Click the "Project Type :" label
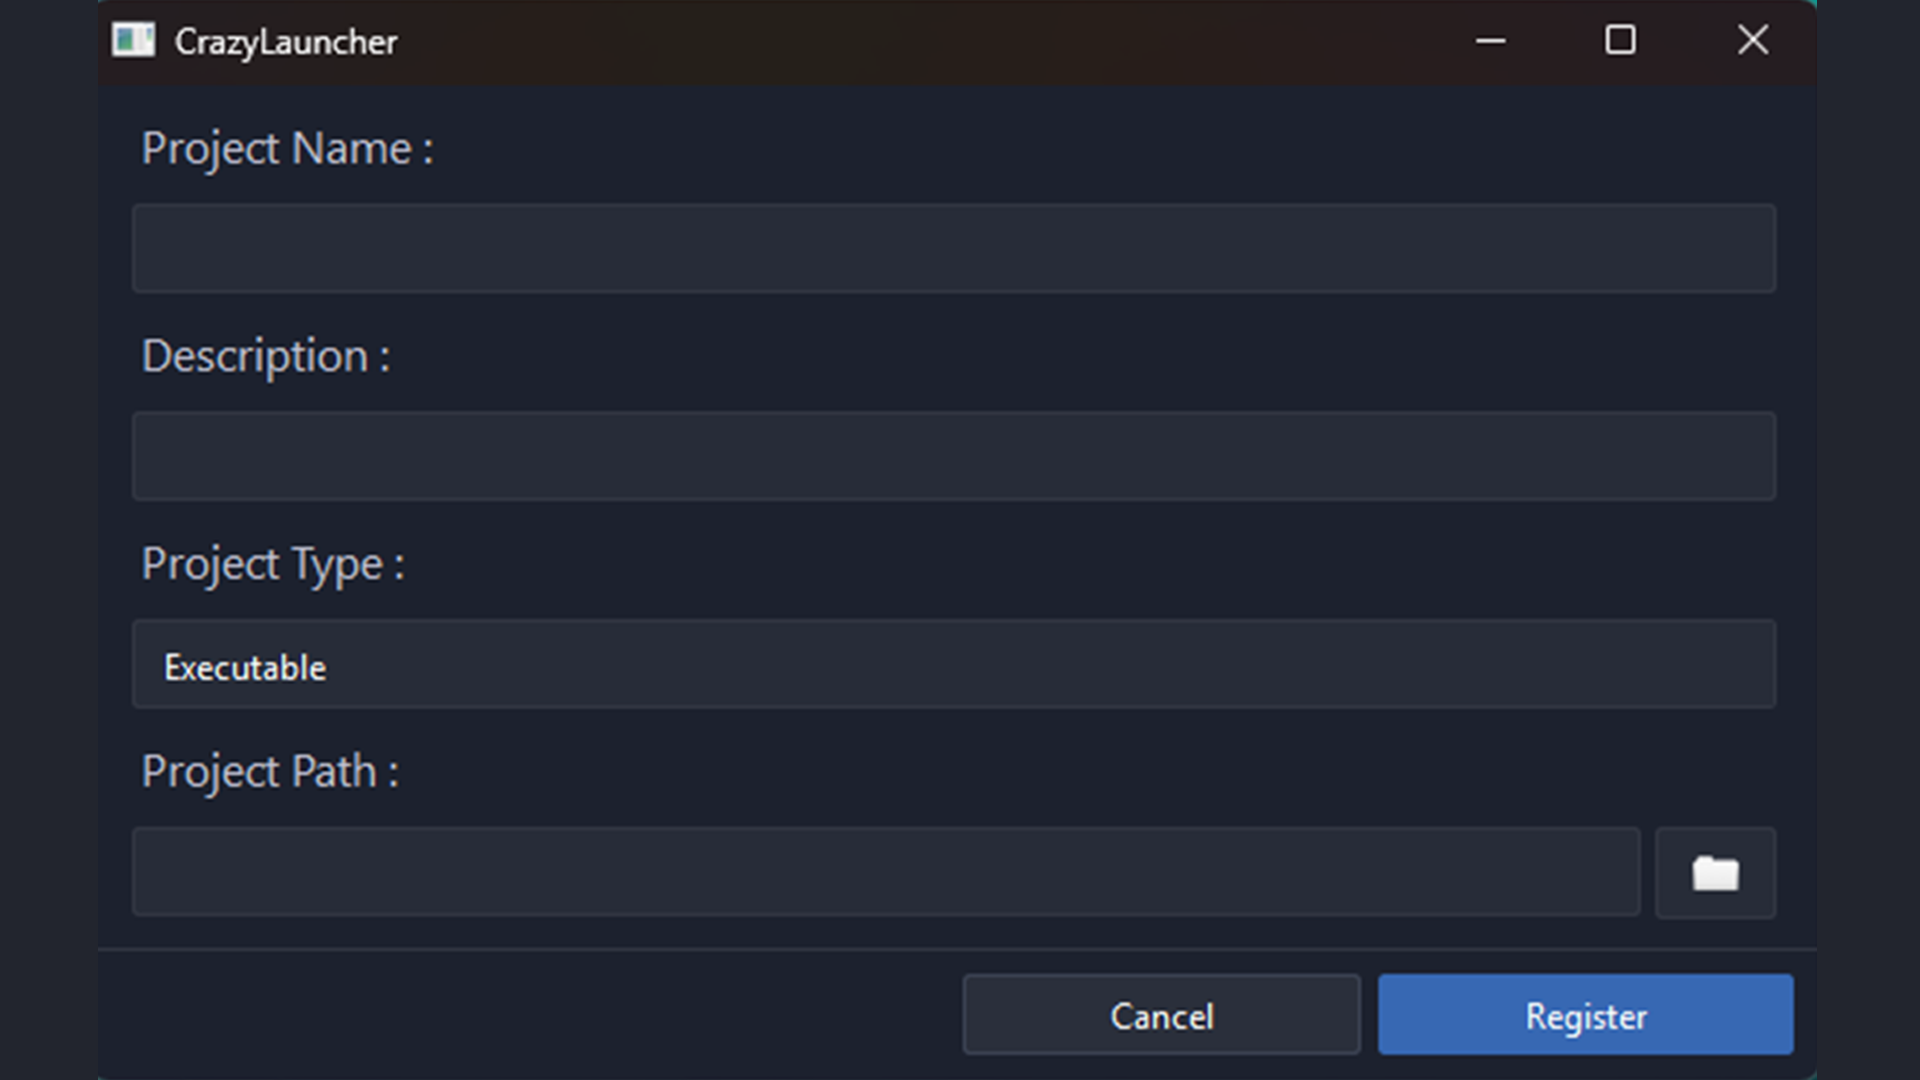1920x1080 pixels. tap(272, 565)
